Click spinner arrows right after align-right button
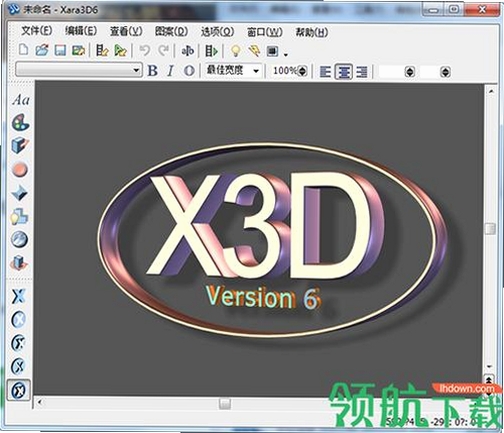The height and width of the screenshot is (433, 504). pyautogui.click(x=410, y=72)
